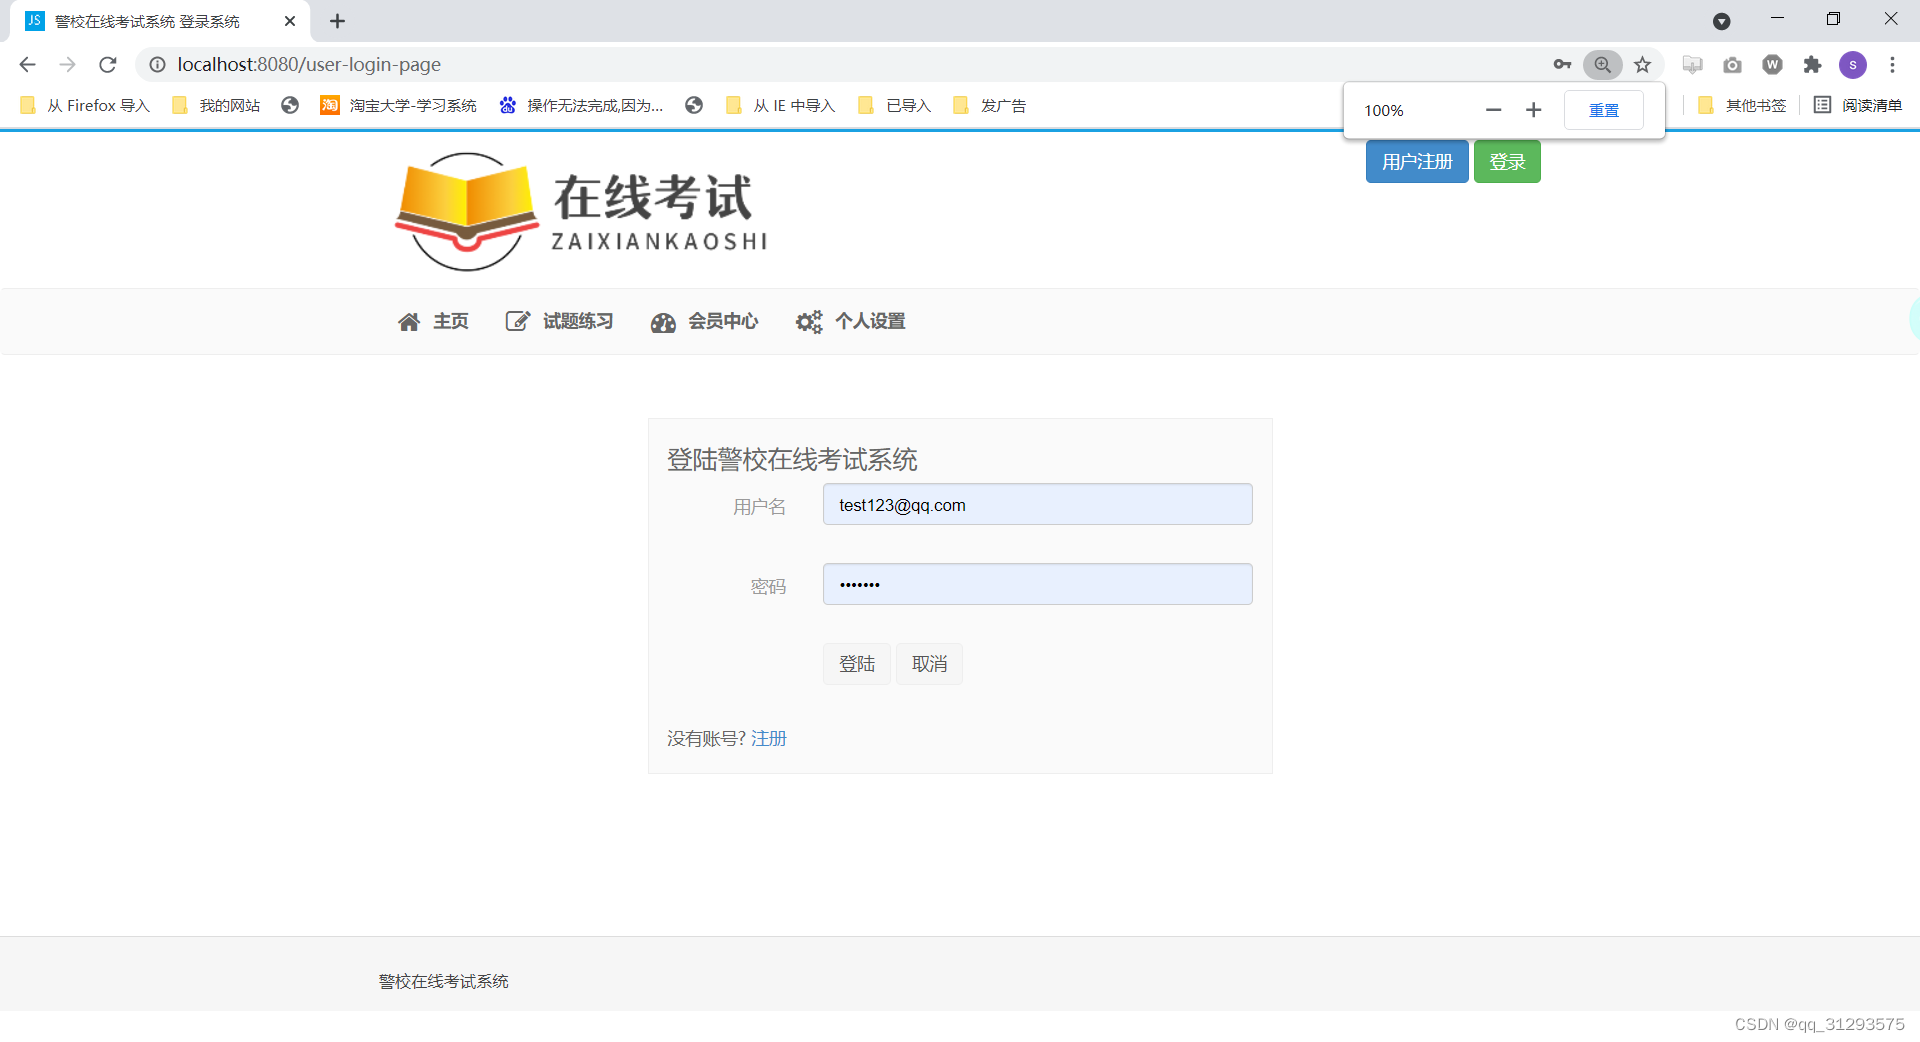Image resolution: width=1920 pixels, height=1042 pixels.
Task: Open the tab search dropdown arrow
Action: tap(1721, 21)
